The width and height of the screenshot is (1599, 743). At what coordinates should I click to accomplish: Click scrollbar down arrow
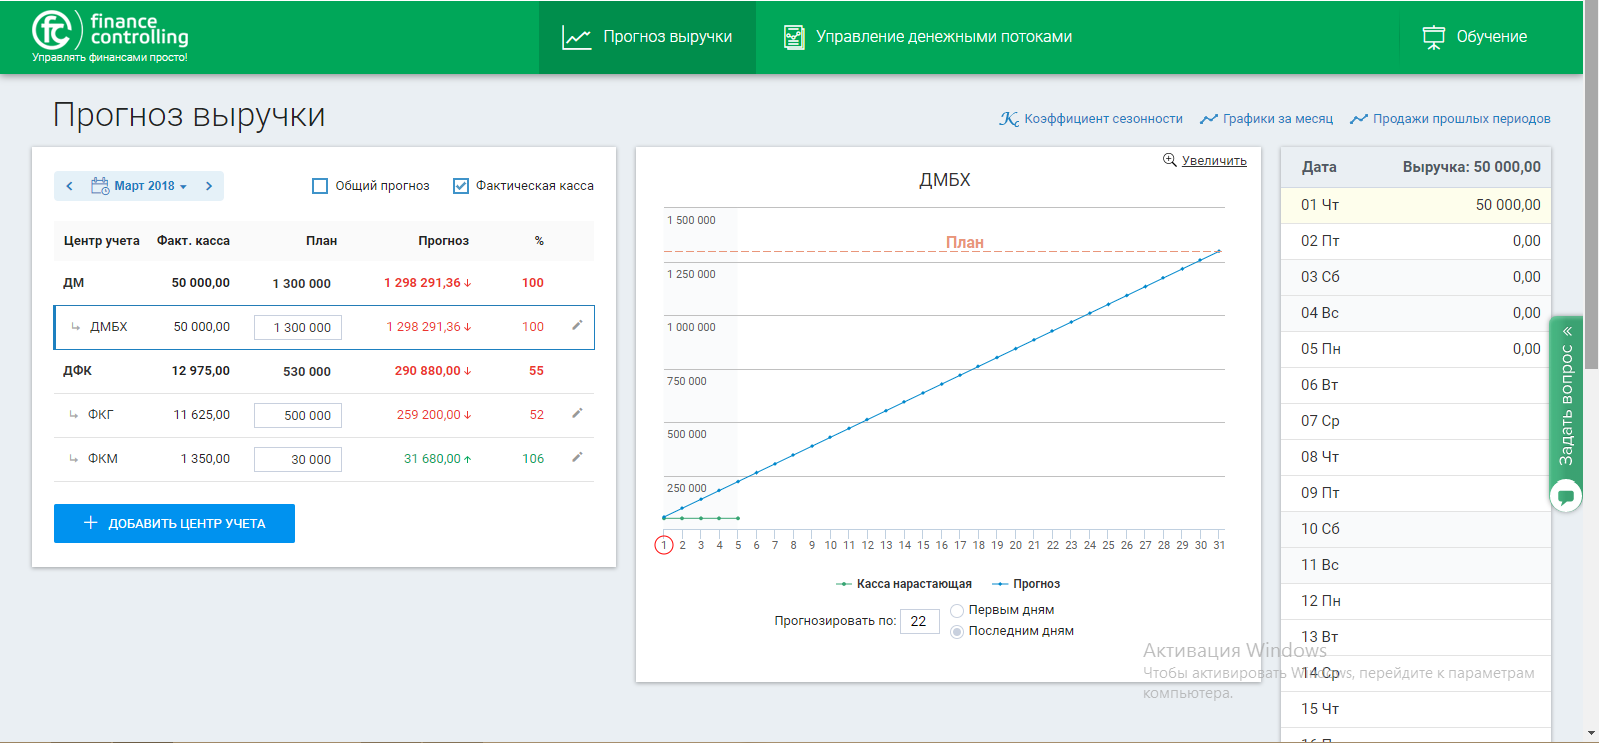1591,734
